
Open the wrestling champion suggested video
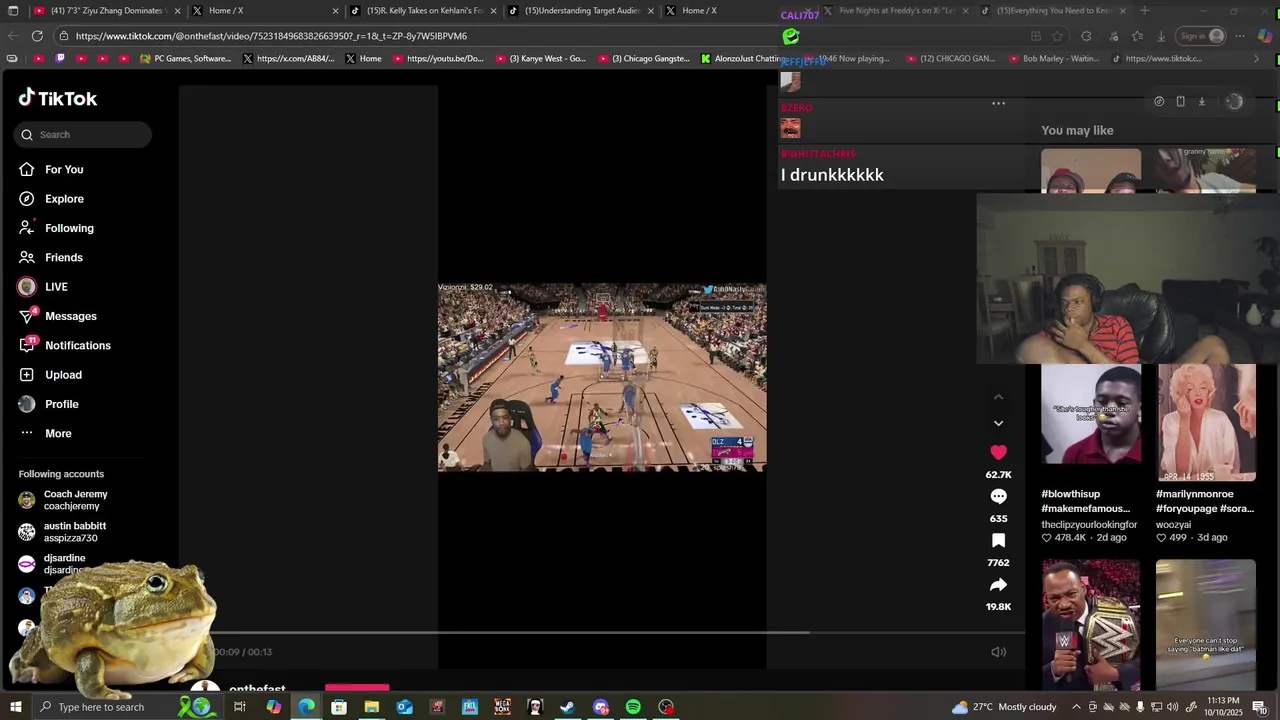coord(1090,625)
